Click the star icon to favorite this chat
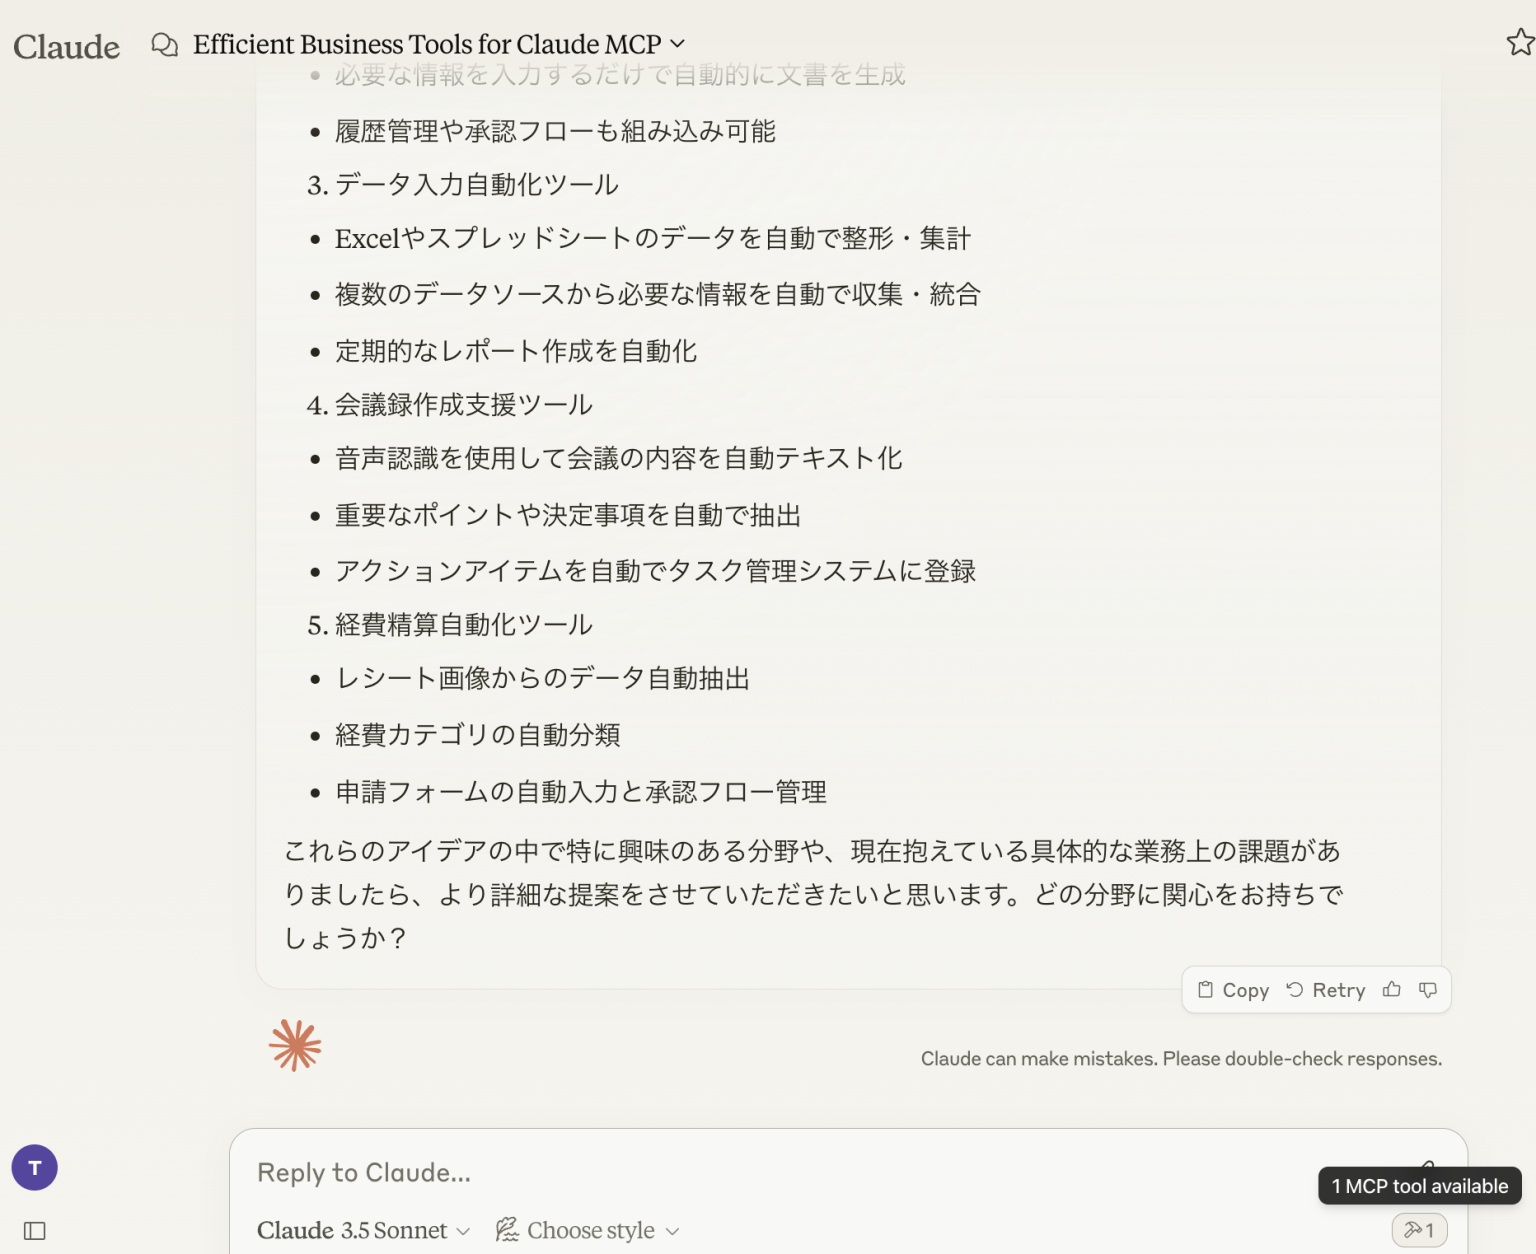Viewport: 1536px width, 1254px height. (1518, 43)
